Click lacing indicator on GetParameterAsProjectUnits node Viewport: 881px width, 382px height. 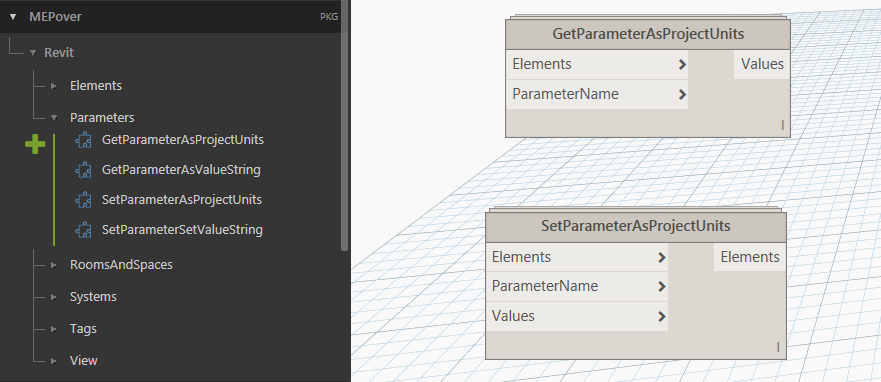[782, 125]
